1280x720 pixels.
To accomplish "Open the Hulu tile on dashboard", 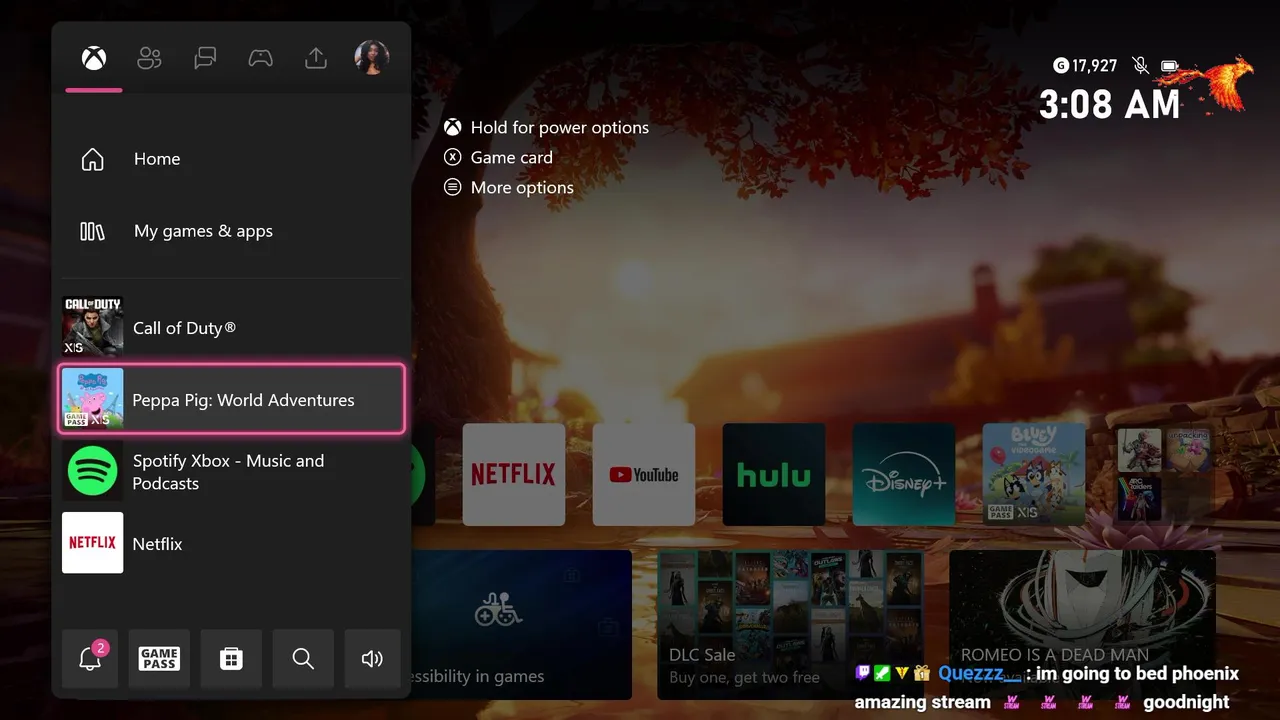I will coord(774,475).
